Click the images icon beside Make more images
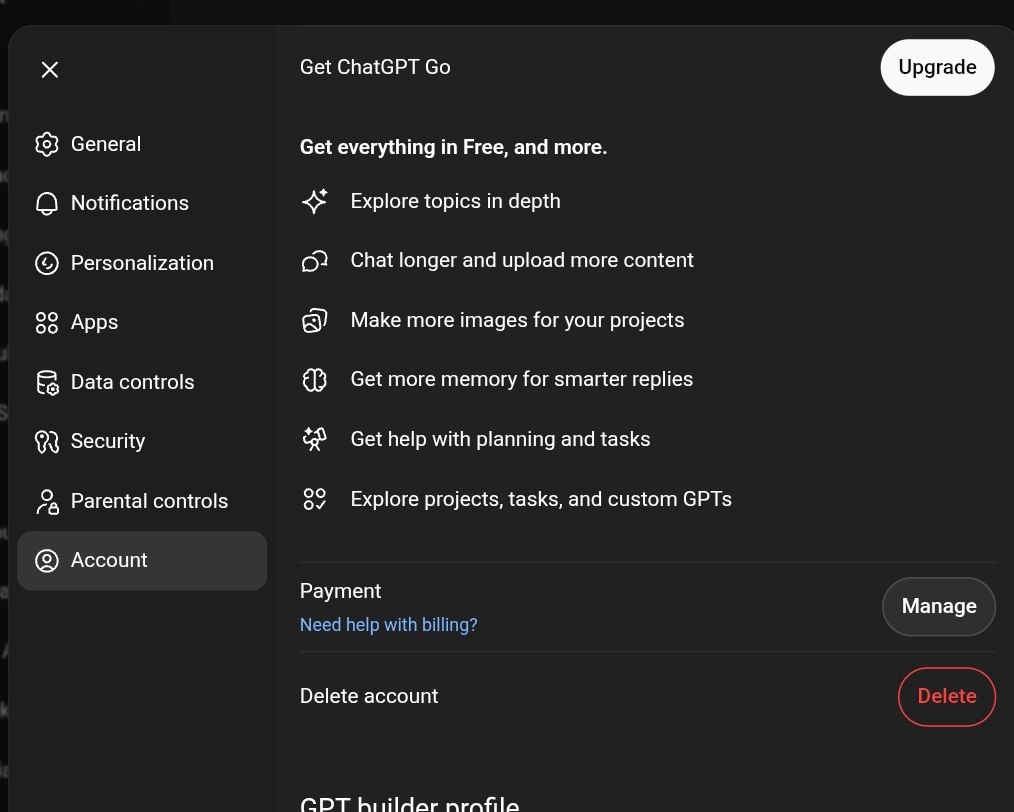The height and width of the screenshot is (812, 1014). [x=315, y=320]
